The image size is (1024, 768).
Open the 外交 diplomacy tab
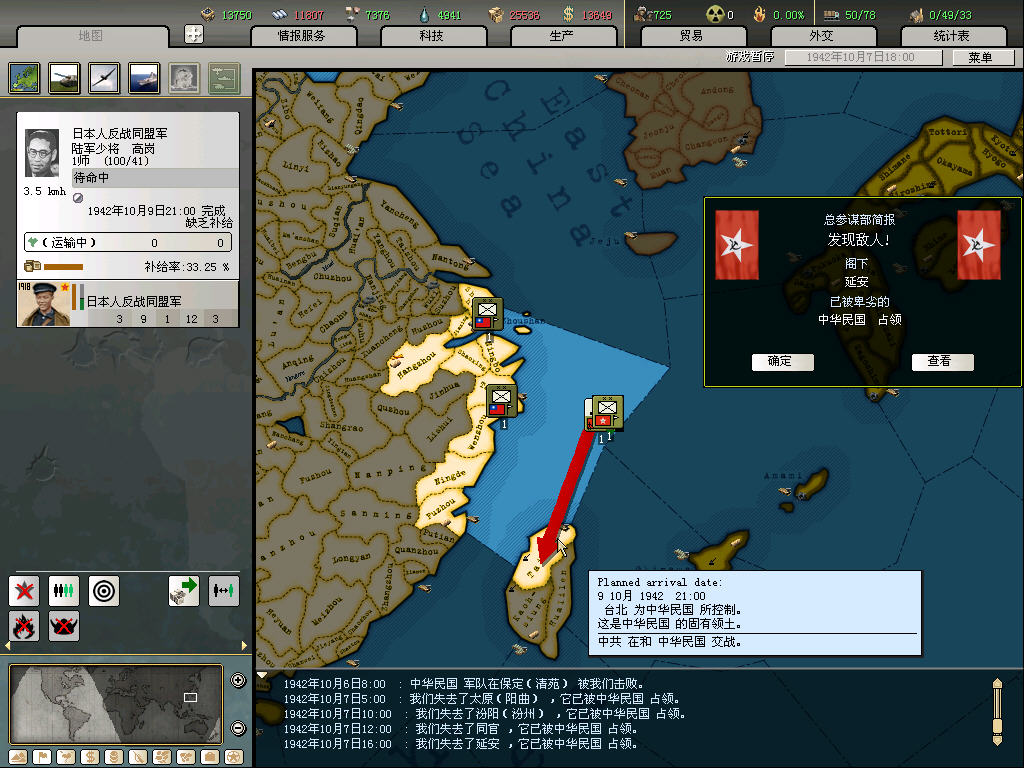[x=820, y=36]
